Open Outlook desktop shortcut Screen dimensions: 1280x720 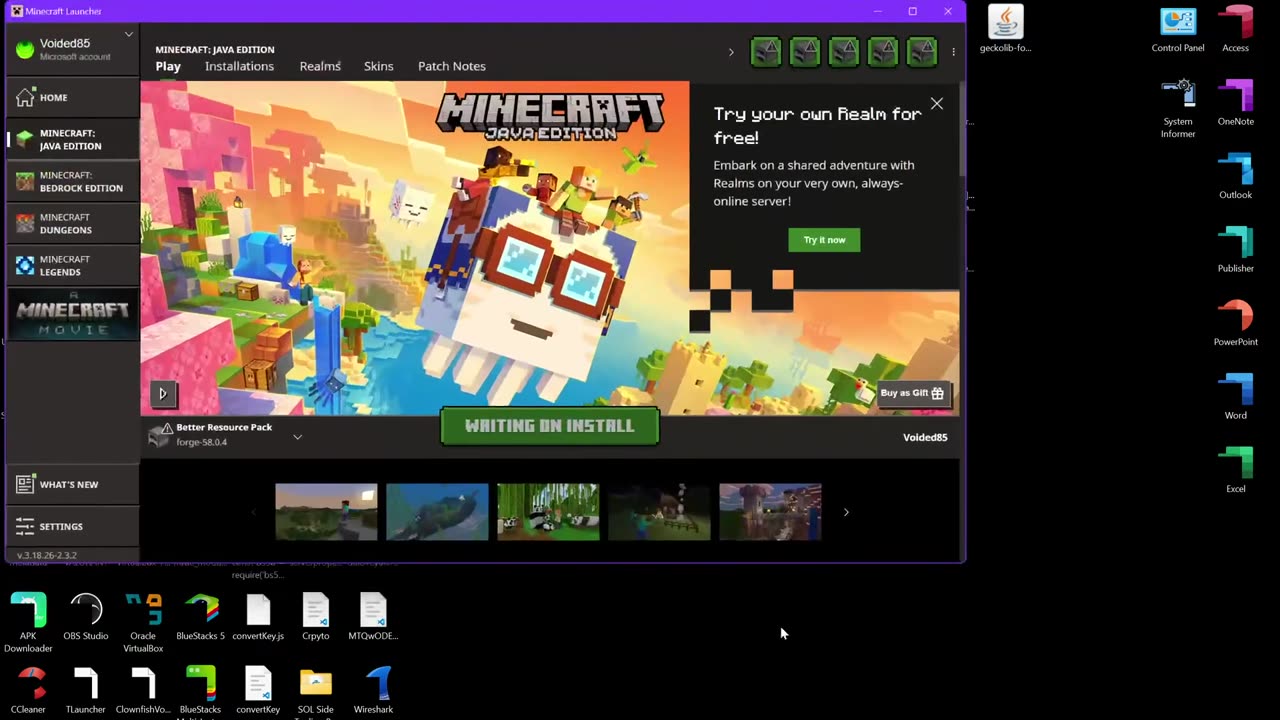tap(1235, 176)
